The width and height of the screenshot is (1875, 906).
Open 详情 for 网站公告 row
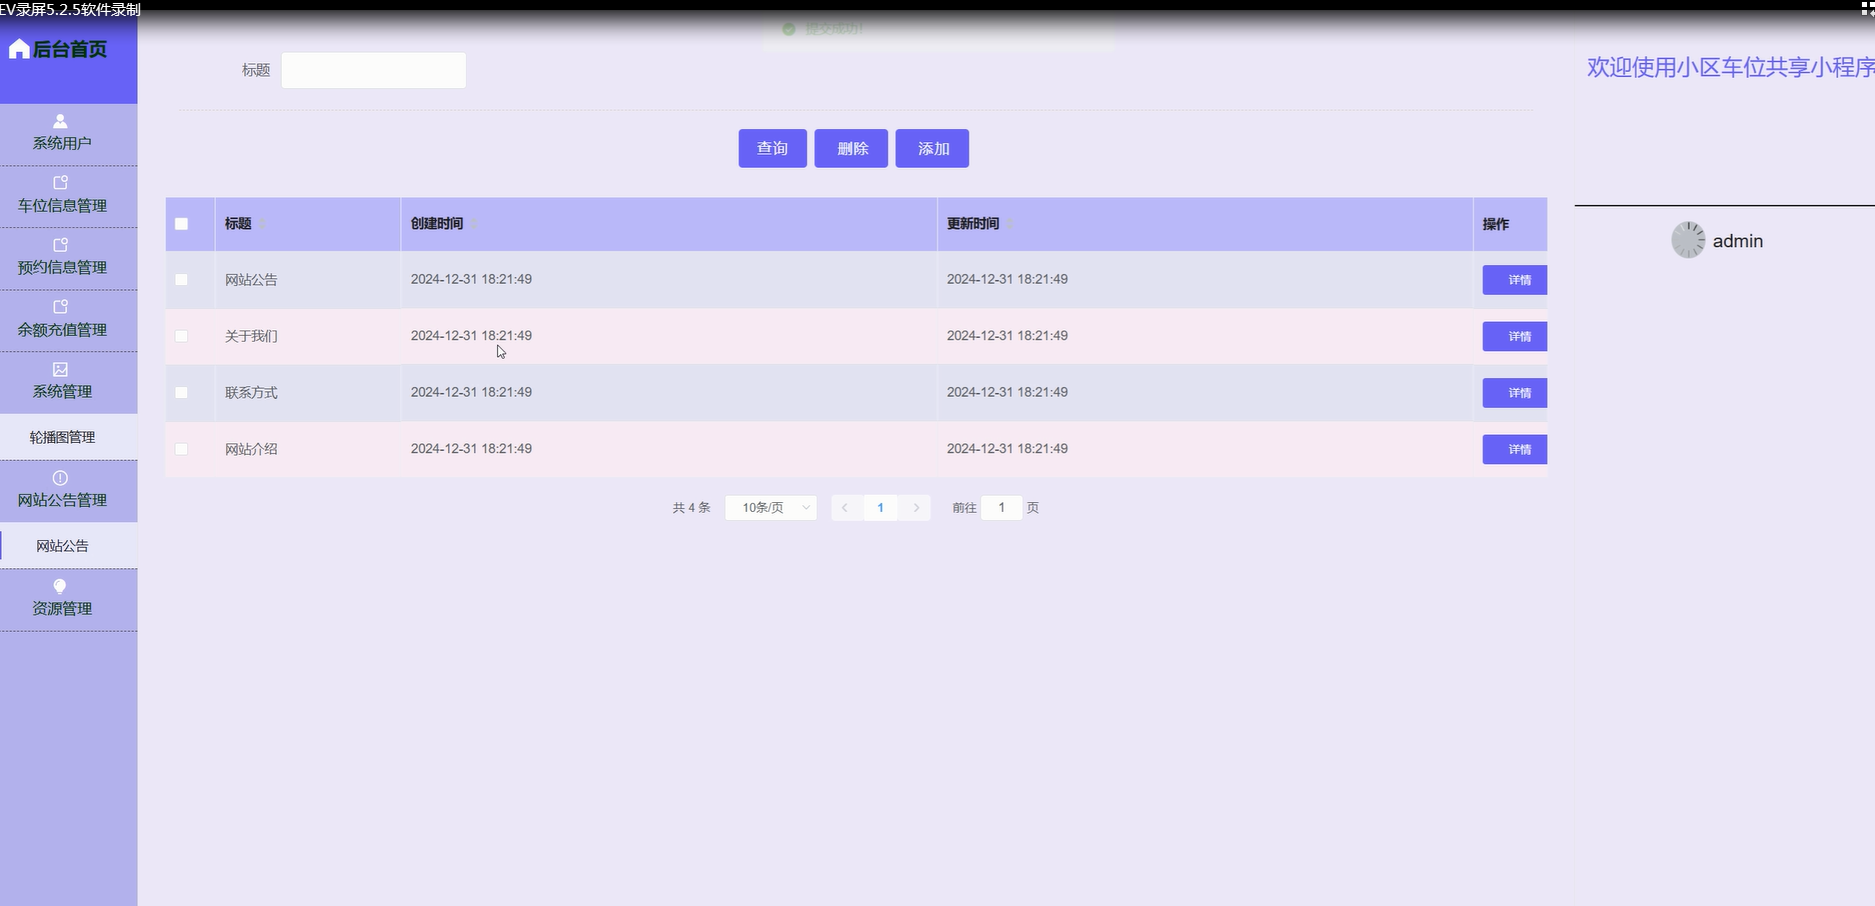tap(1514, 280)
